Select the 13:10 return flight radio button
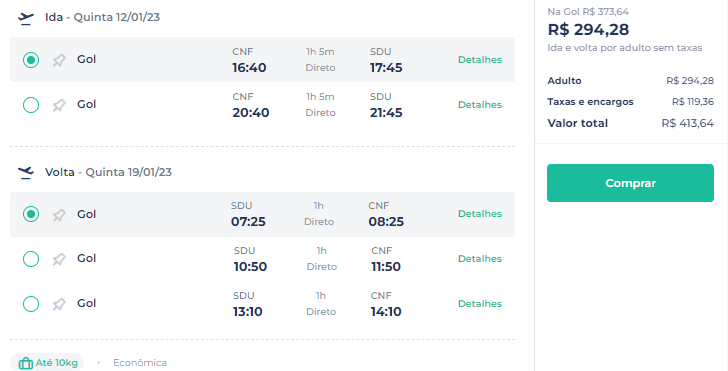The height and width of the screenshot is (371, 728). [x=31, y=304]
